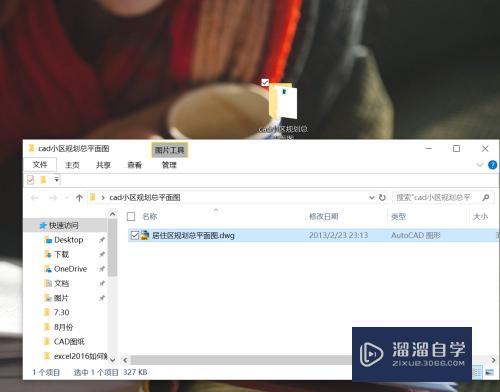
Task: Select 快速访问 in navigation pane
Action: pos(63,225)
